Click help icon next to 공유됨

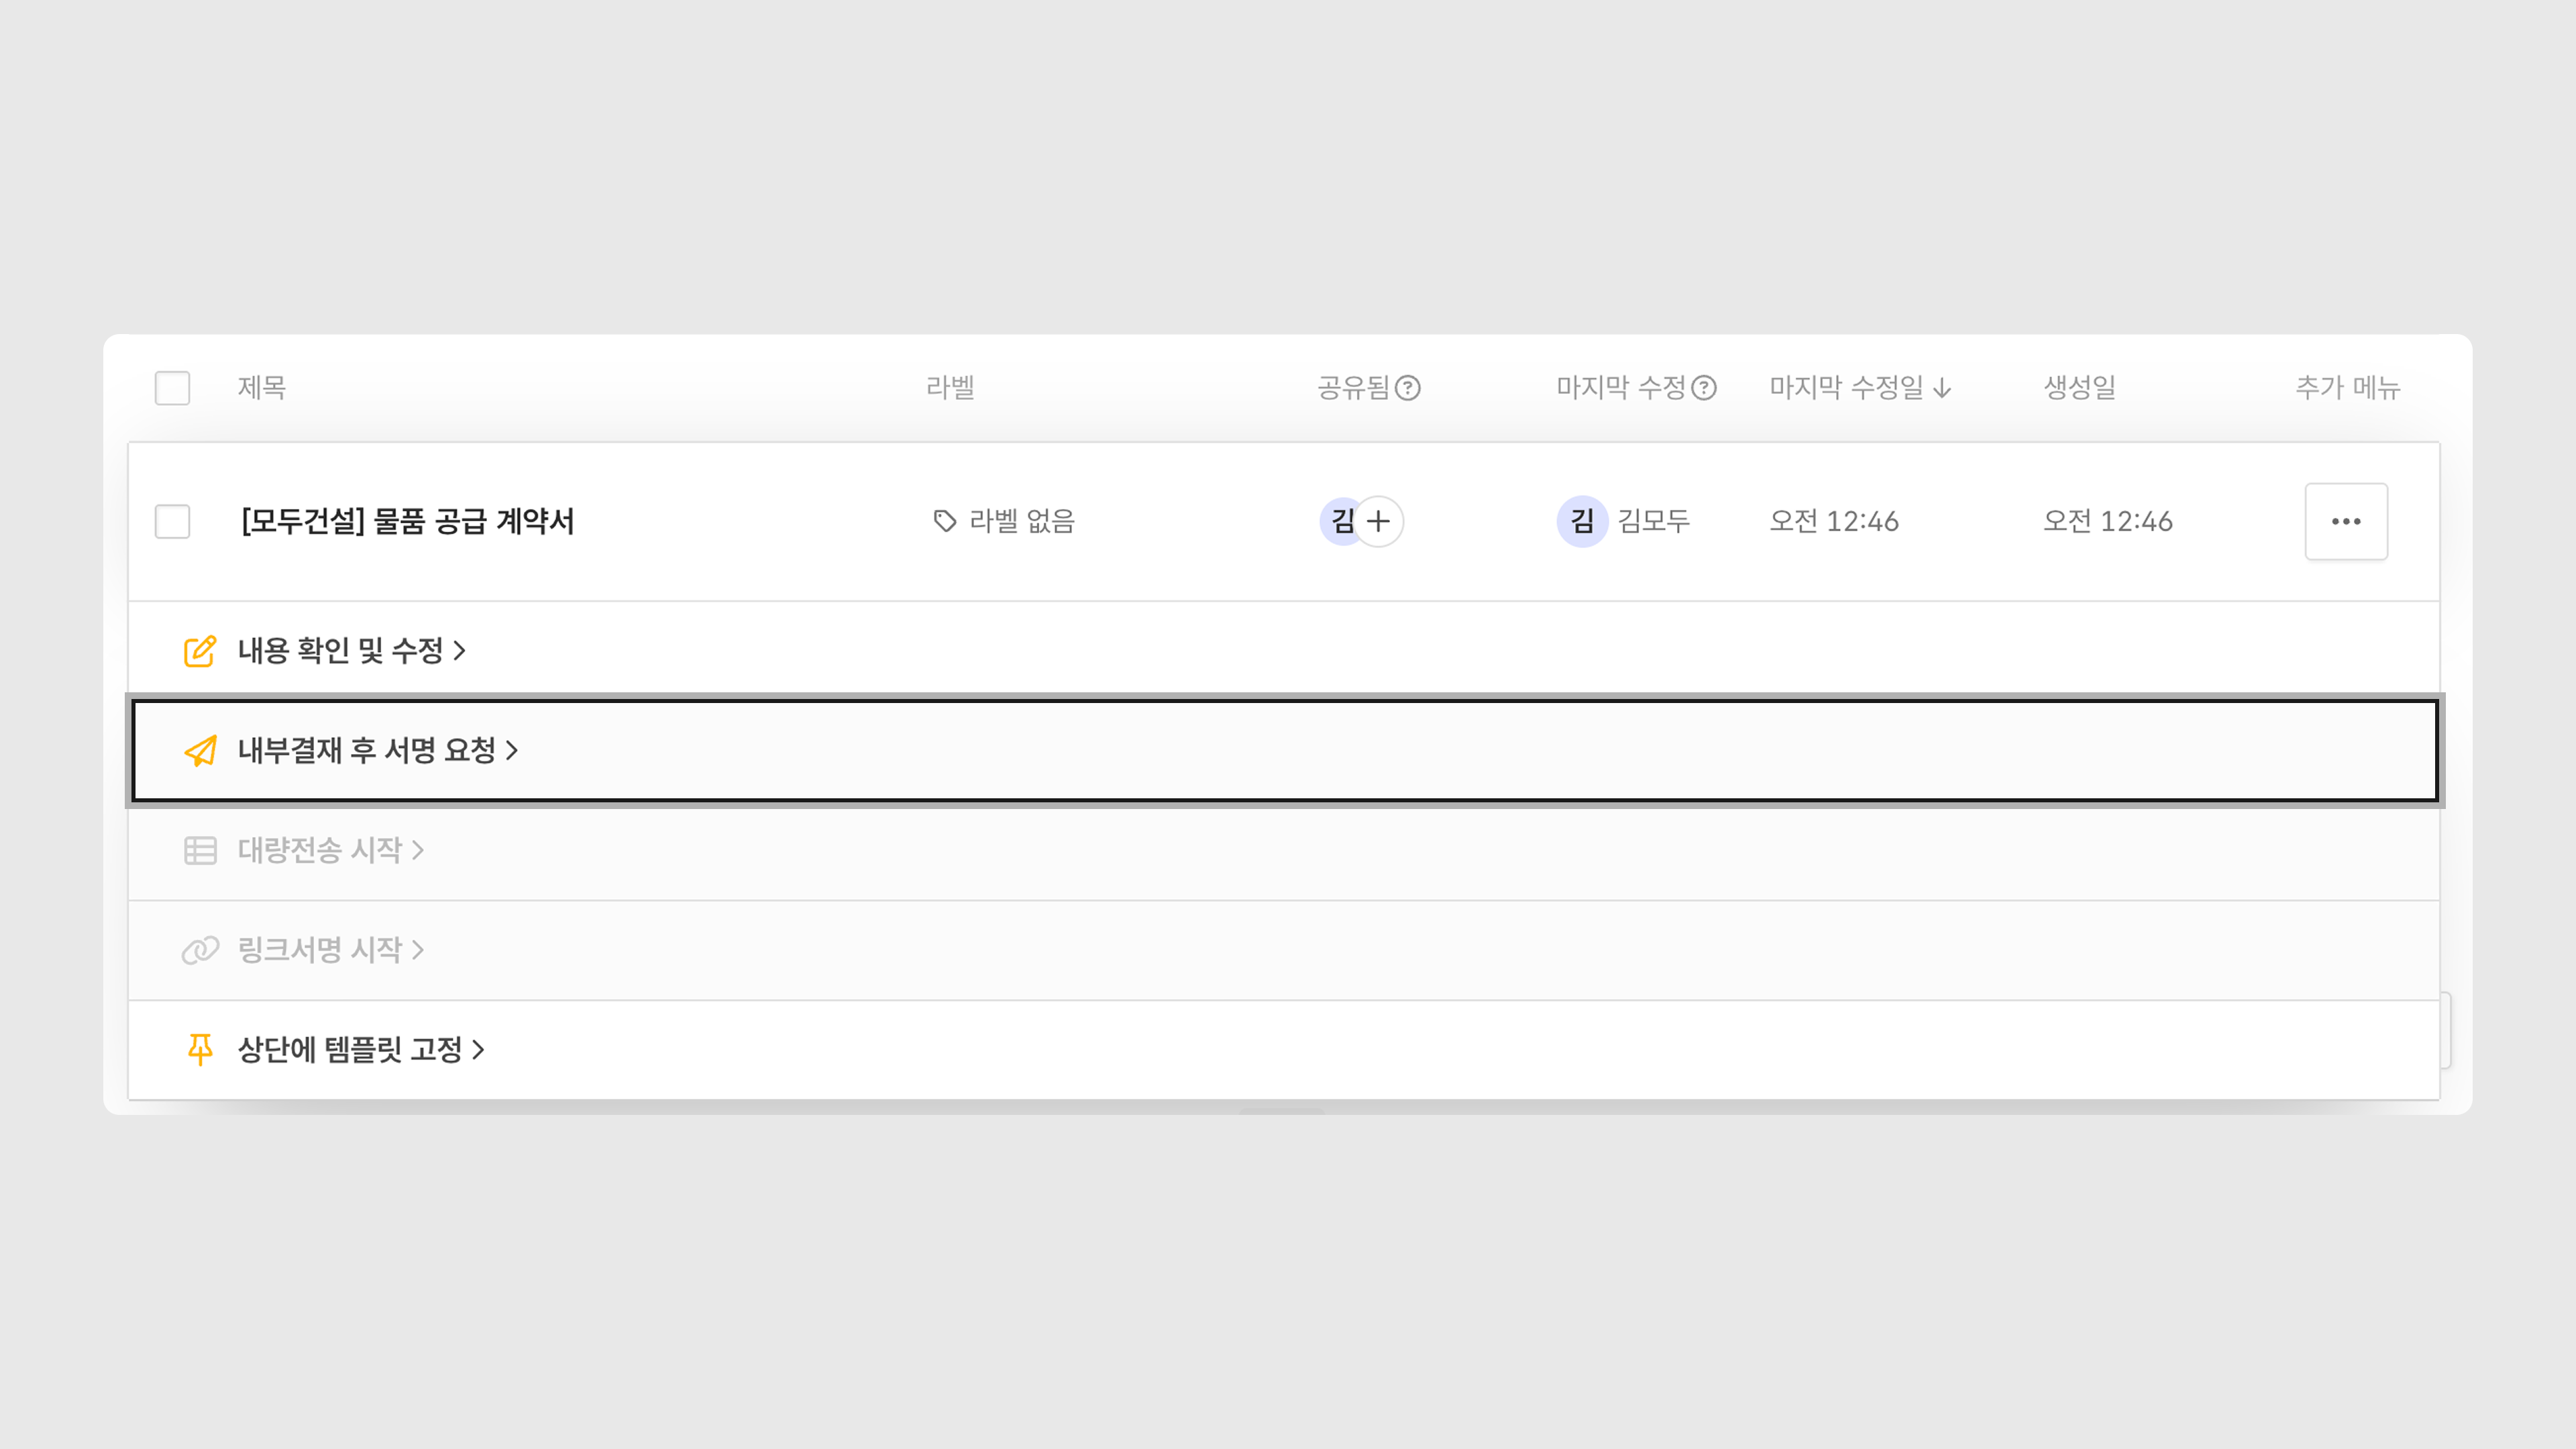pos(1408,388)
